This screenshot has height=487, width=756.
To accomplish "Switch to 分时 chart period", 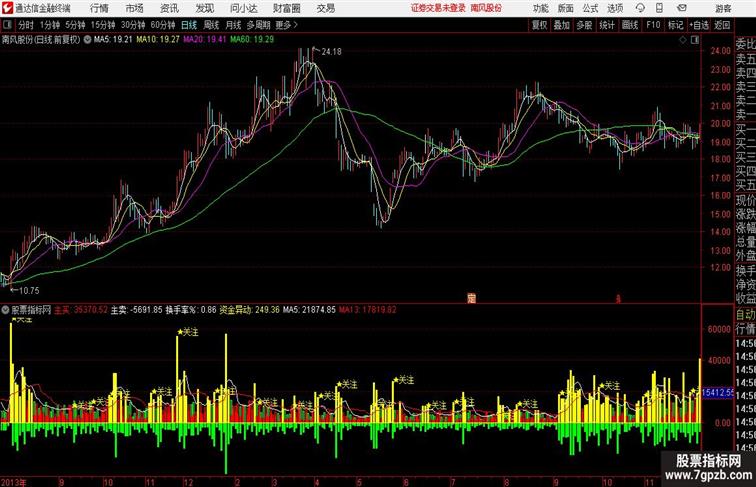I will (x=26, y=25).
